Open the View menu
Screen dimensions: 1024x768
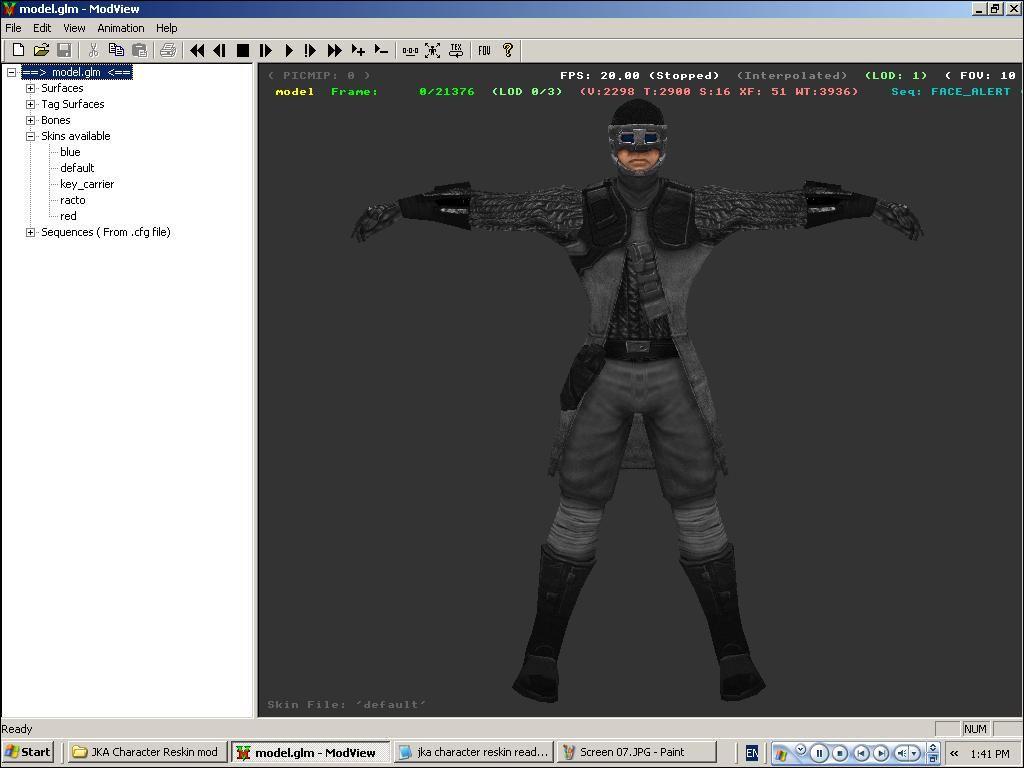point(74,28)
